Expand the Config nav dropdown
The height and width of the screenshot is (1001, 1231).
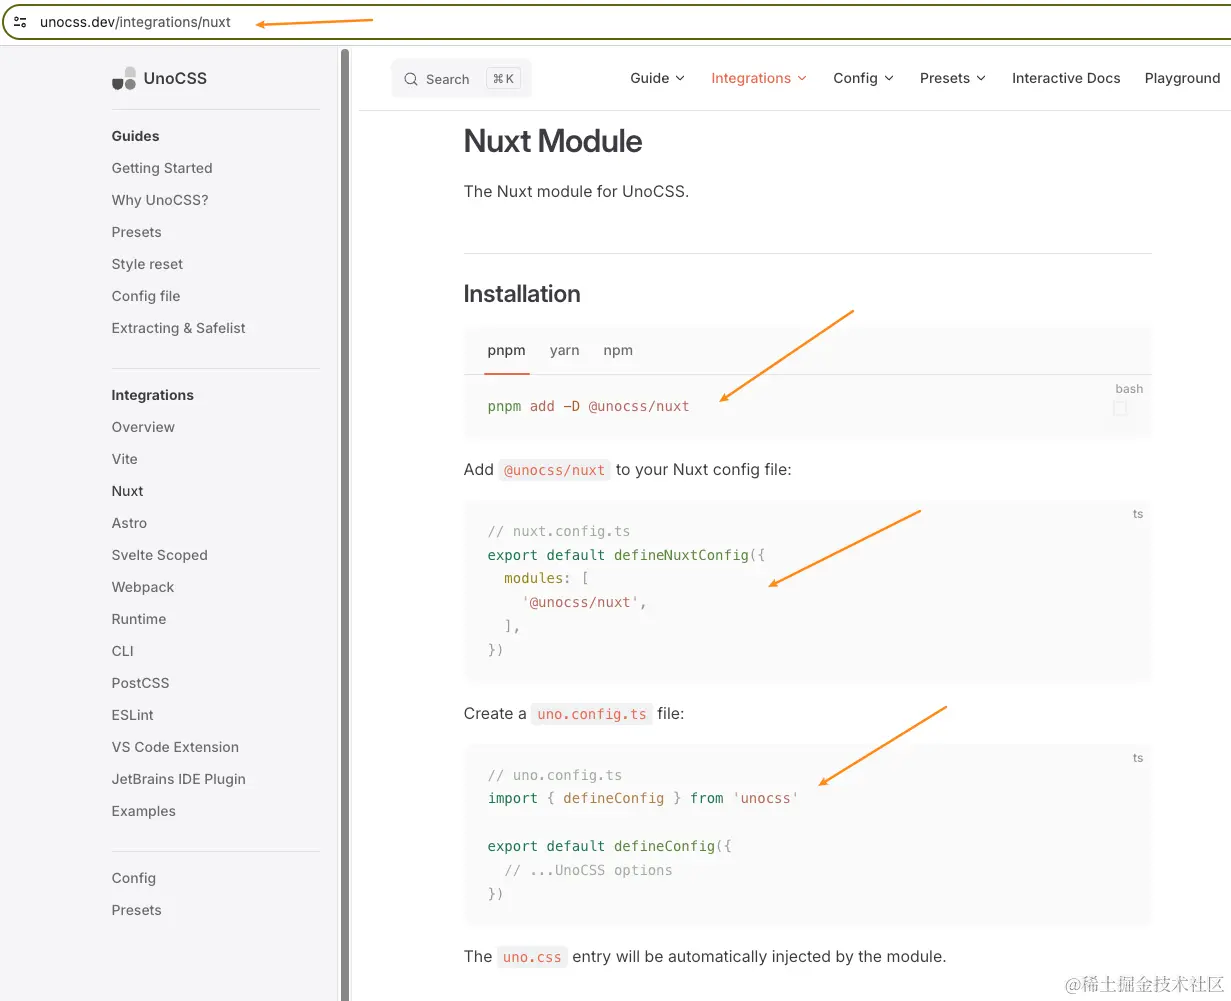863,78
